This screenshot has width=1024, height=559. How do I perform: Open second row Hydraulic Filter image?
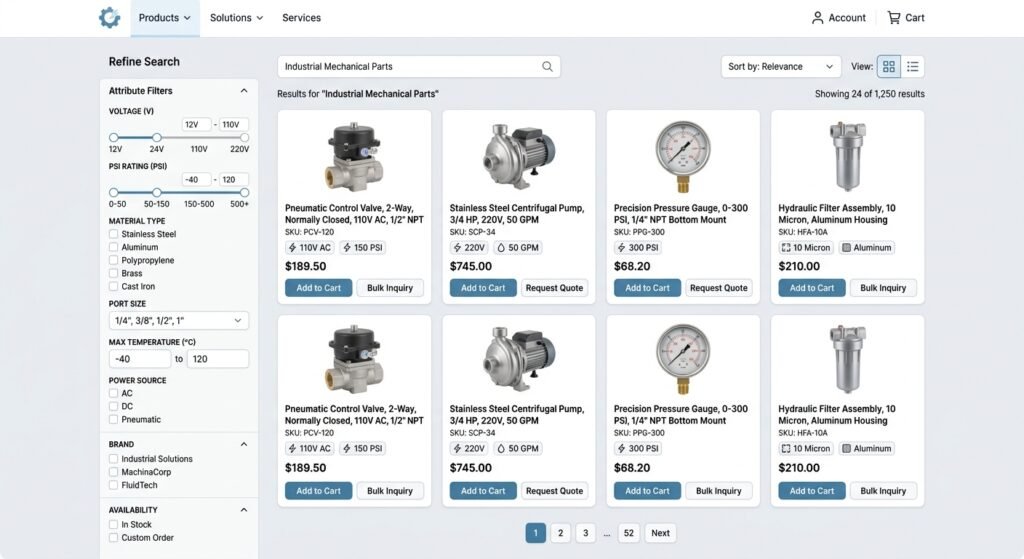[847, 359]
